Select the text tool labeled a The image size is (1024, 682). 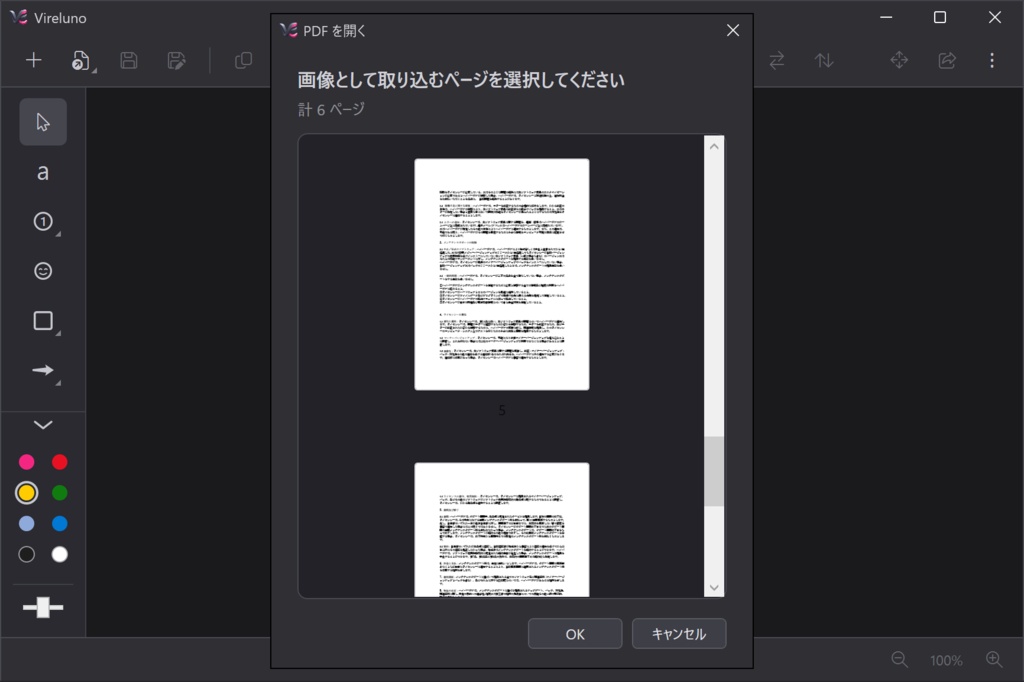point(43,172)
